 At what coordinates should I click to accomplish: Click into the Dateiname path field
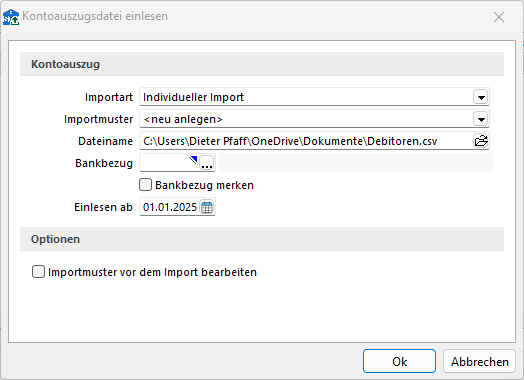click(306, 141)
